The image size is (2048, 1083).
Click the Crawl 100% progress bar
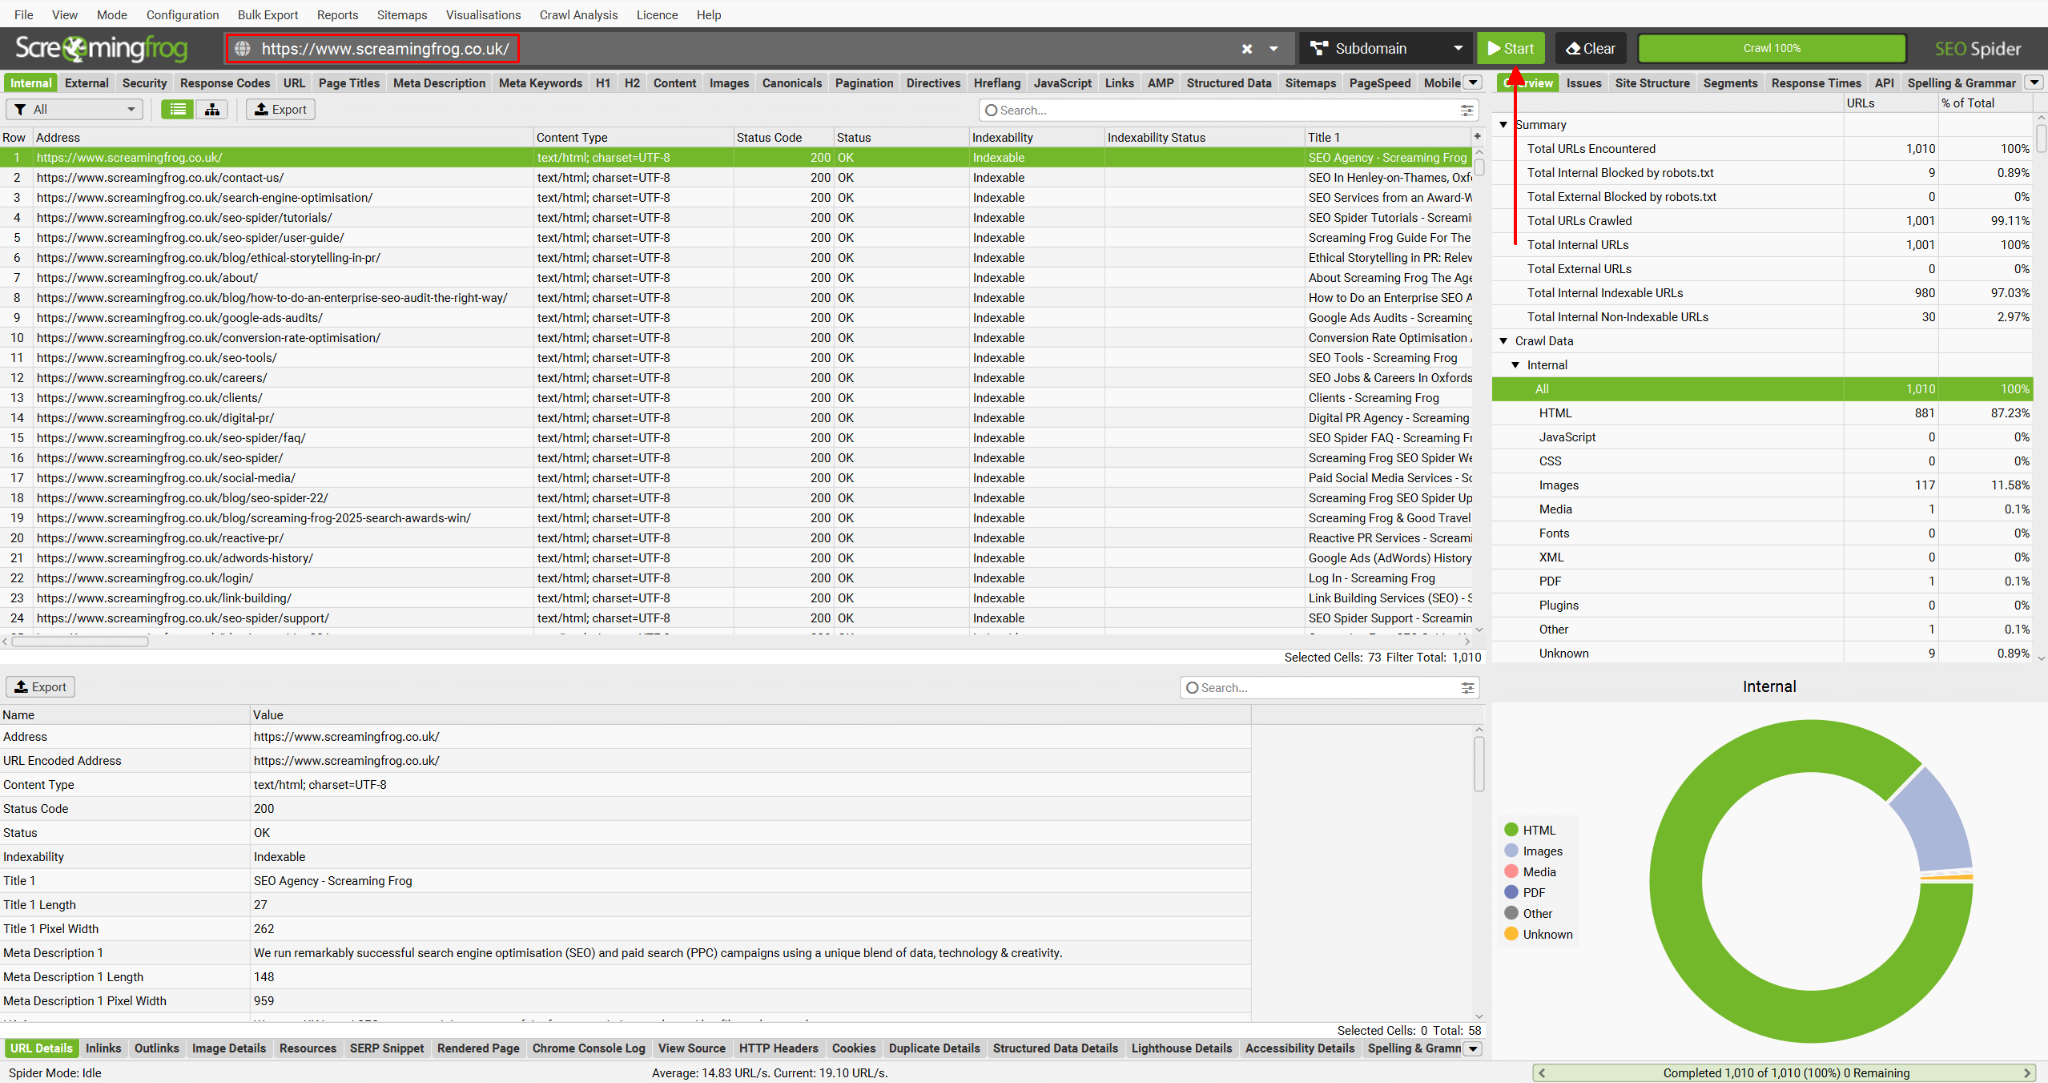[x=1771, y=48]
